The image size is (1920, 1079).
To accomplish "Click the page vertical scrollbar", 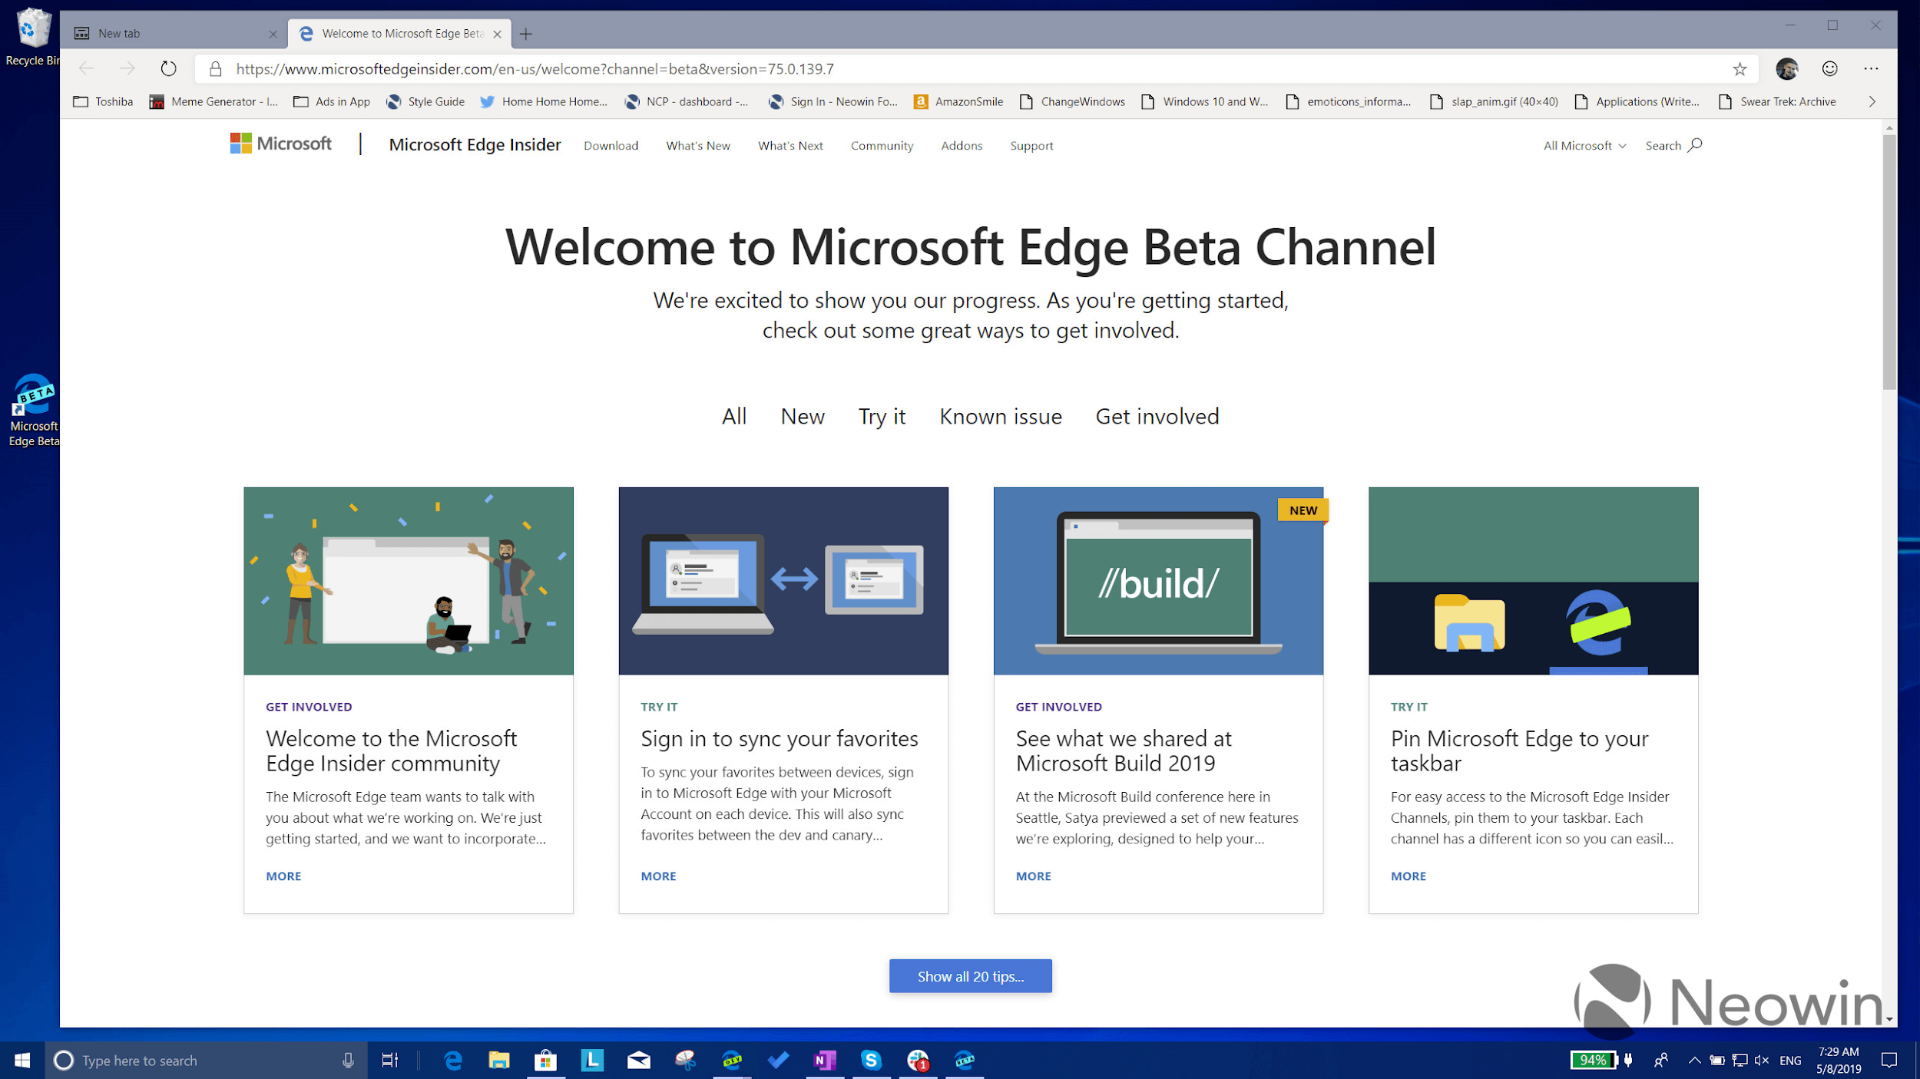I will [1888, 262].
